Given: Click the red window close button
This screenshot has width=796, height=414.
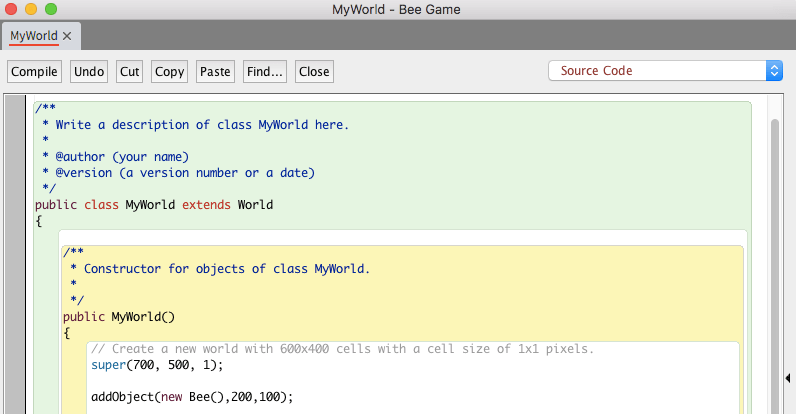Looking at the screenshot, I should [12, 9].
